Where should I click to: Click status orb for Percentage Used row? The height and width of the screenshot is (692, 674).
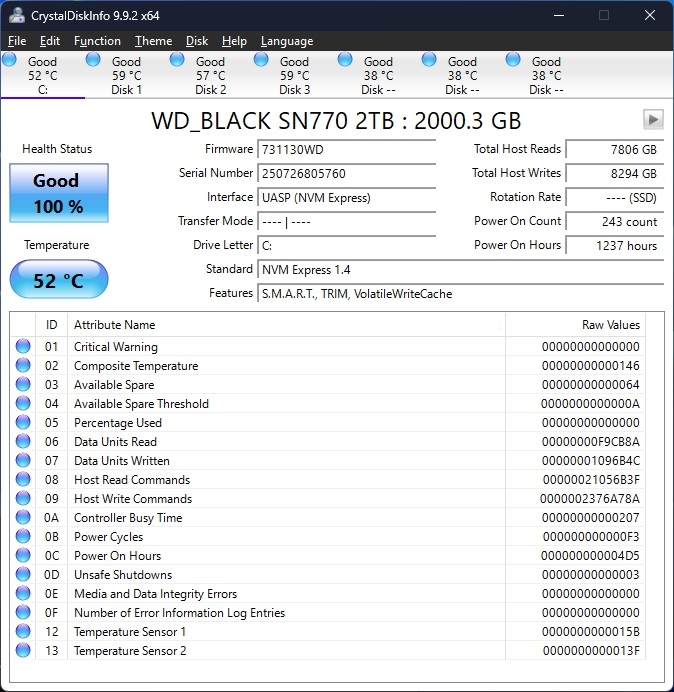point(23,422)
